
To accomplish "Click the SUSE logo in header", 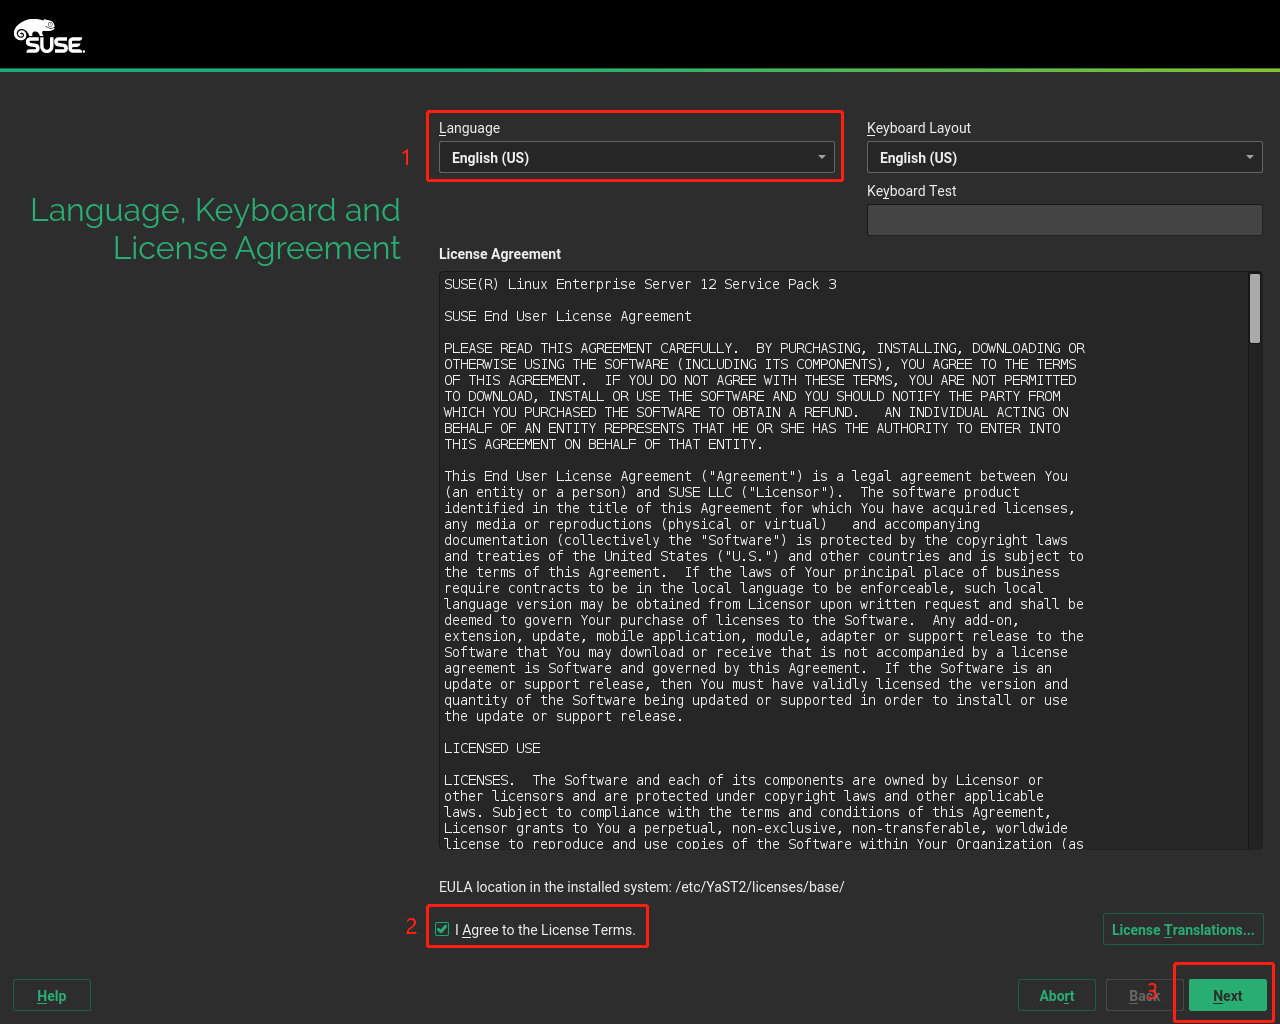I will (49, 36).
